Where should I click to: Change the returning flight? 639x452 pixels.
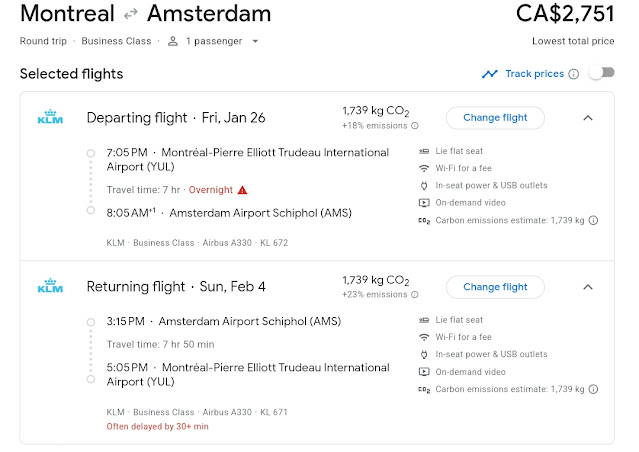495,287
